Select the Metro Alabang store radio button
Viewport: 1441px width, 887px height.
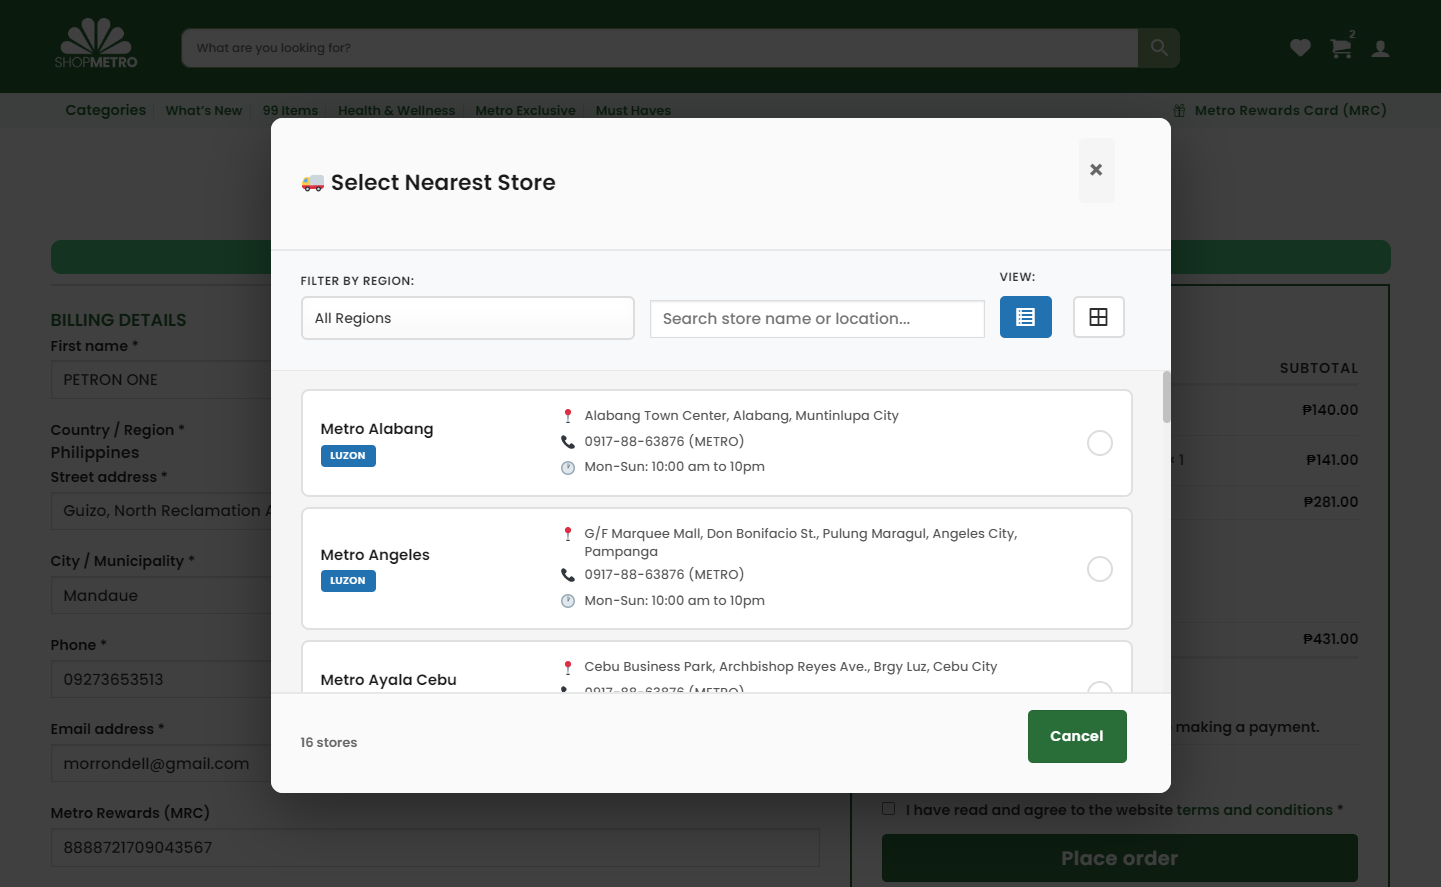(x=1100, y=443)
